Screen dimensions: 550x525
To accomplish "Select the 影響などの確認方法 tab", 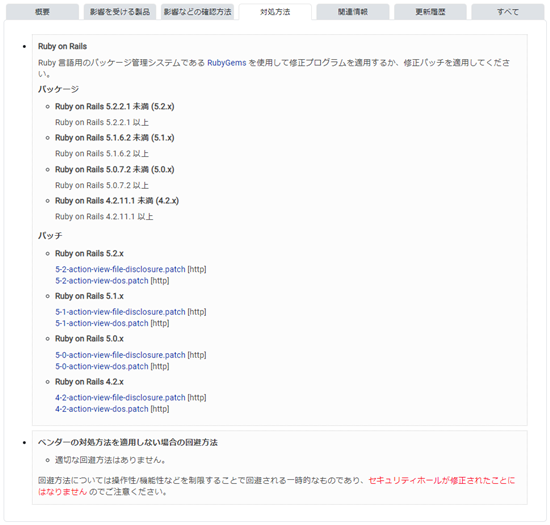I will [x=197, y=12].
